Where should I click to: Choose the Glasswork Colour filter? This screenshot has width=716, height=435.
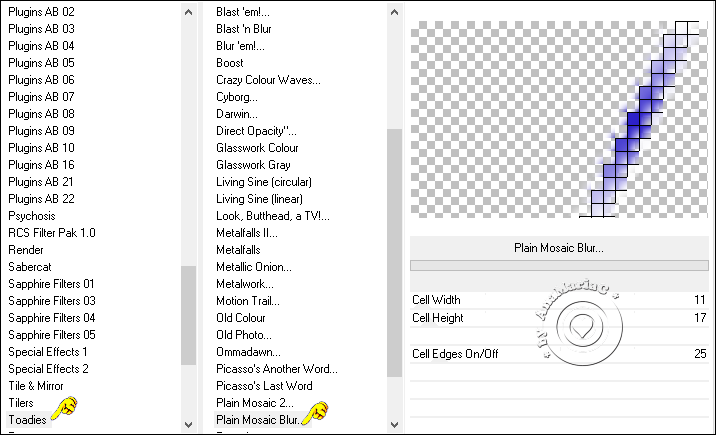pos(257,148)
